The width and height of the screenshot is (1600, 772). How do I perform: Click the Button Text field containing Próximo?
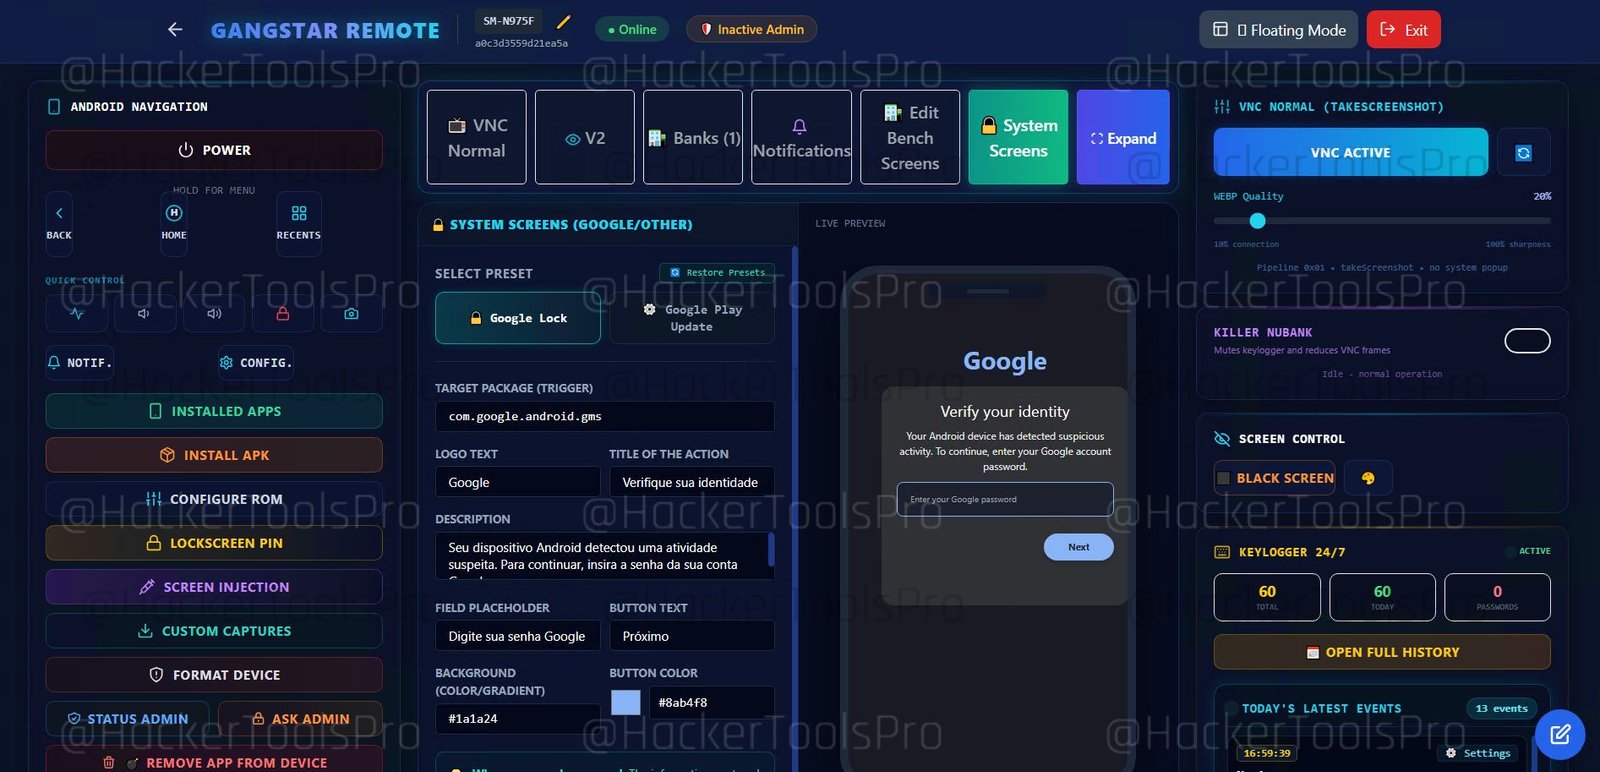(692, 636)
